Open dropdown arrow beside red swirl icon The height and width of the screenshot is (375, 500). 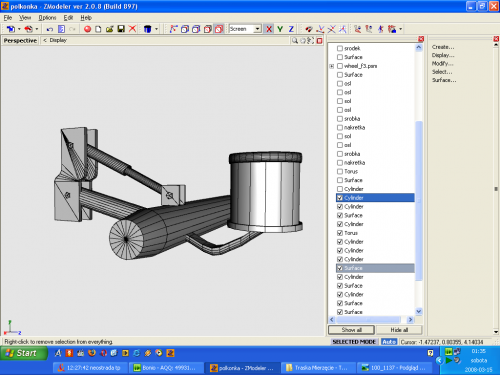37,29
